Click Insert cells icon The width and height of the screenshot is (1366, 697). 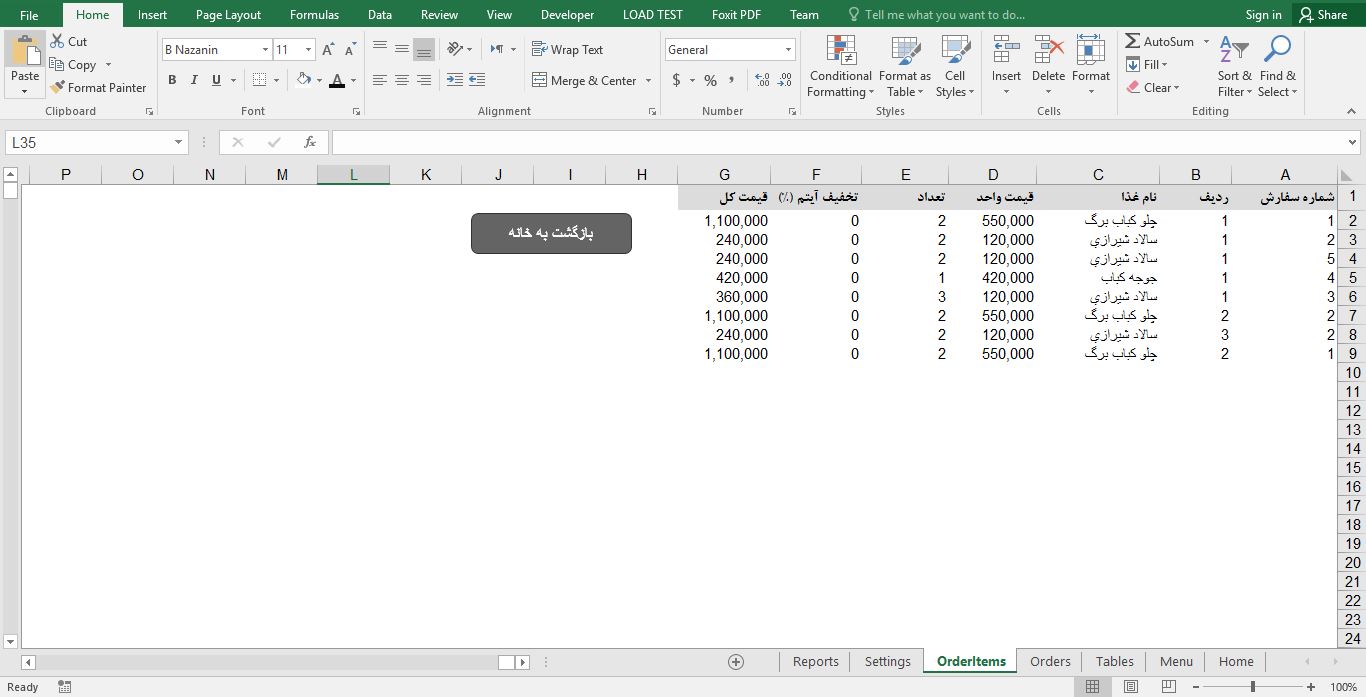(1006, 50)
